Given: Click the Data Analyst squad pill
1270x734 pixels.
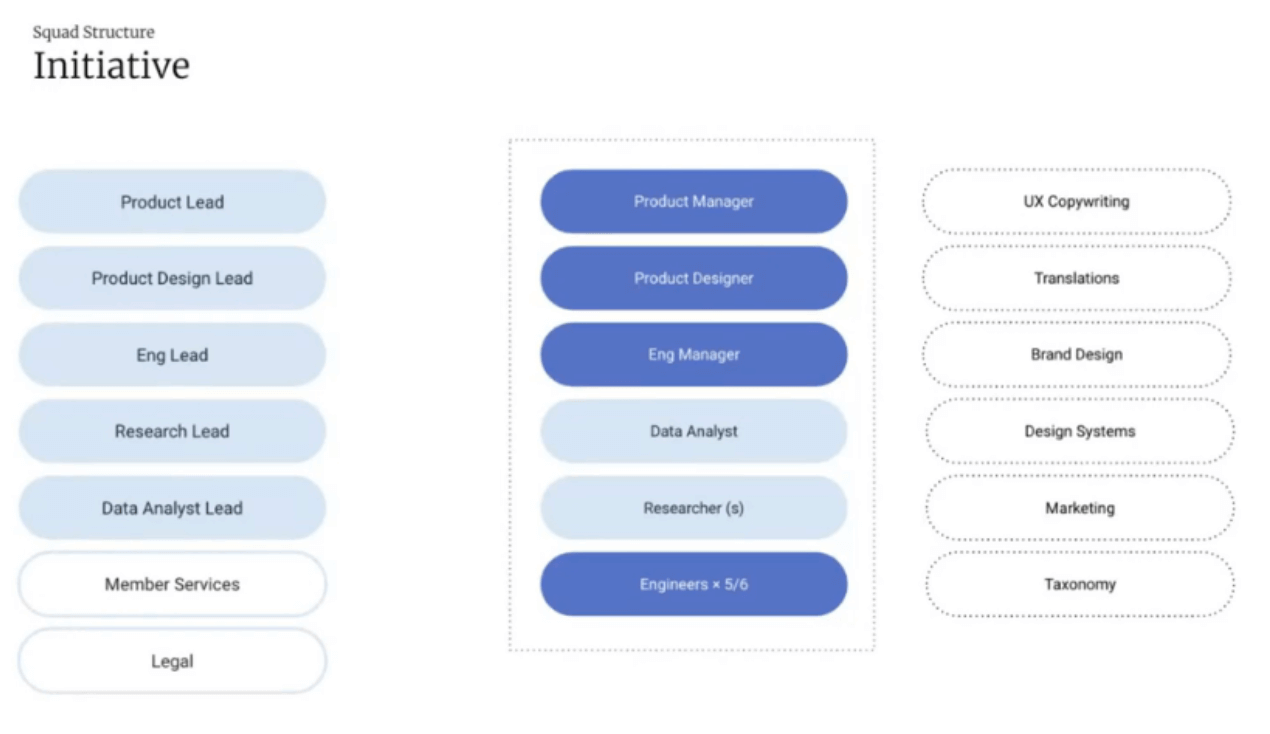Looking at the screenshot, I should 693,431.
